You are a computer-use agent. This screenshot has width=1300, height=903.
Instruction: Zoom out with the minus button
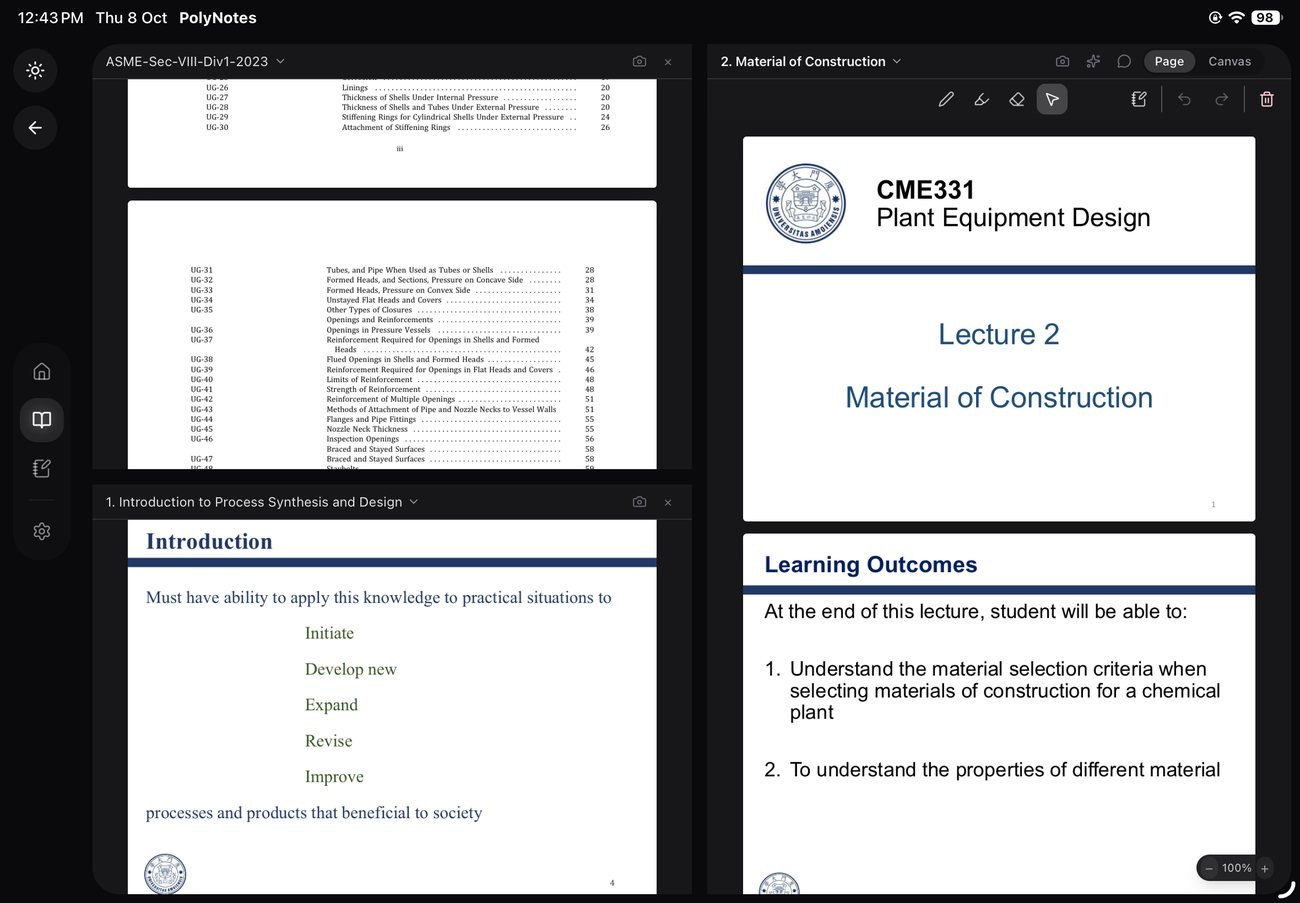pos(1209,868)
